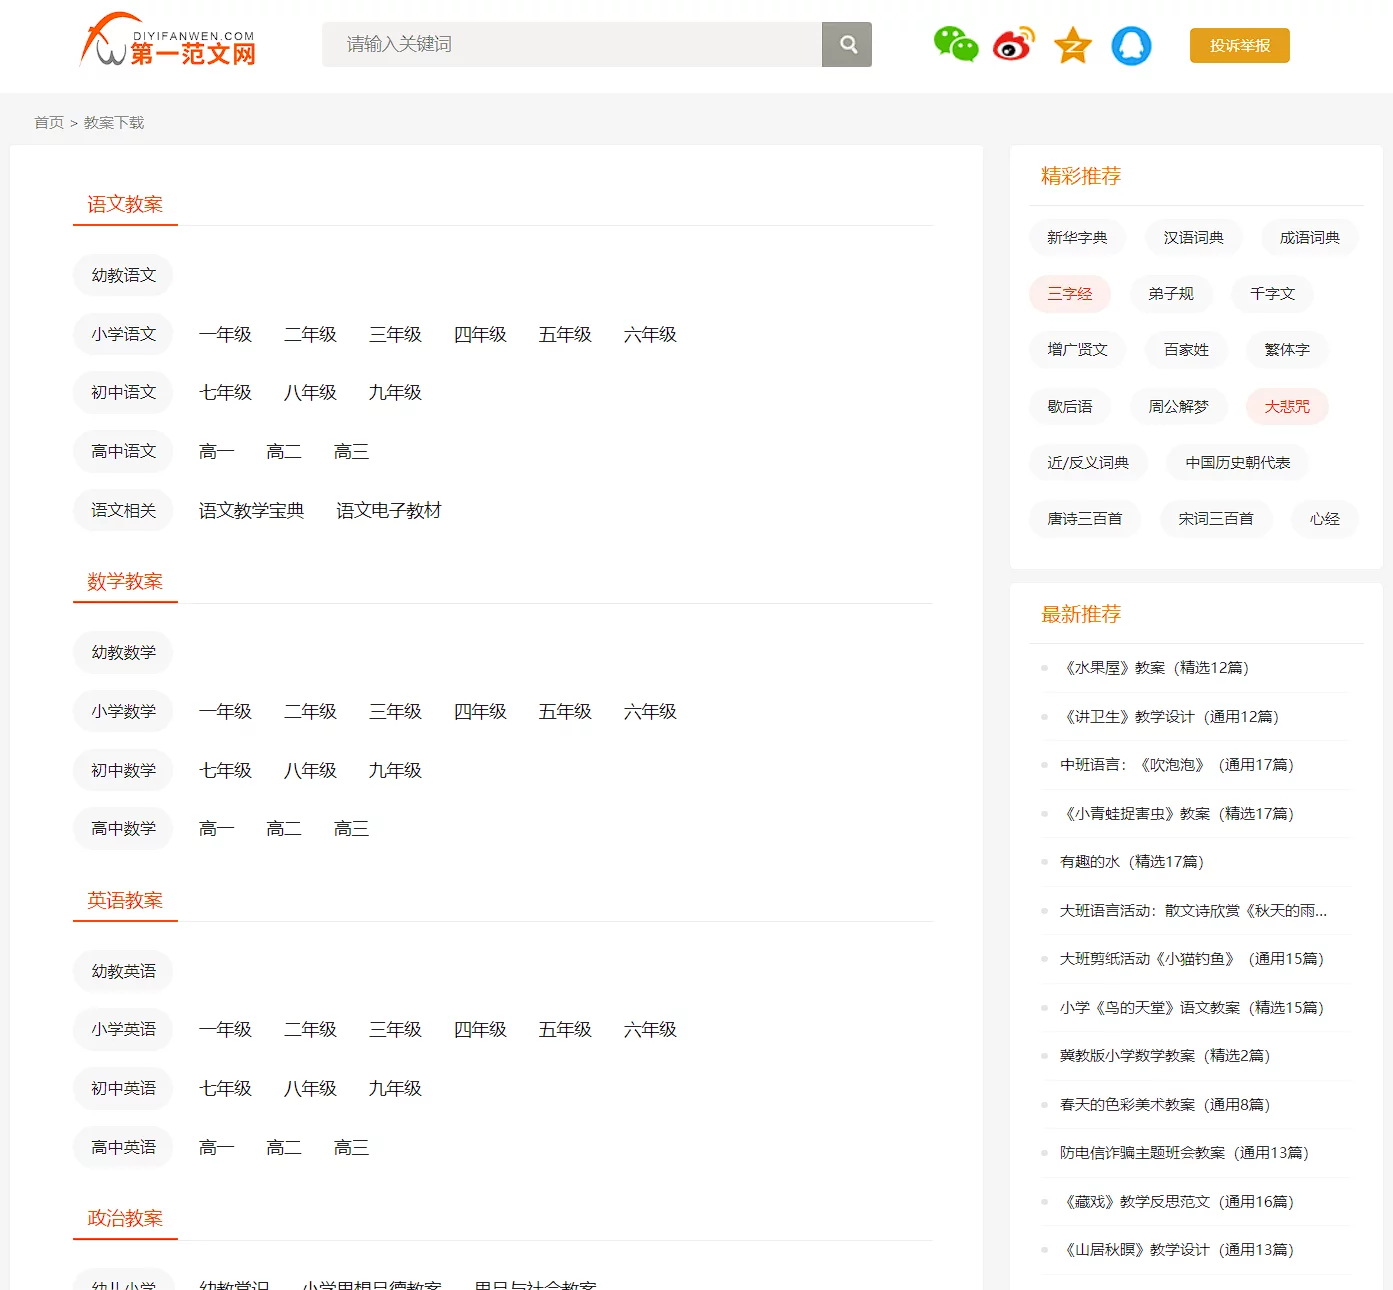Go to 首页 in breadcrumb
The width and height of the screenshot is (1393, 1290).
tap(49, 123)
